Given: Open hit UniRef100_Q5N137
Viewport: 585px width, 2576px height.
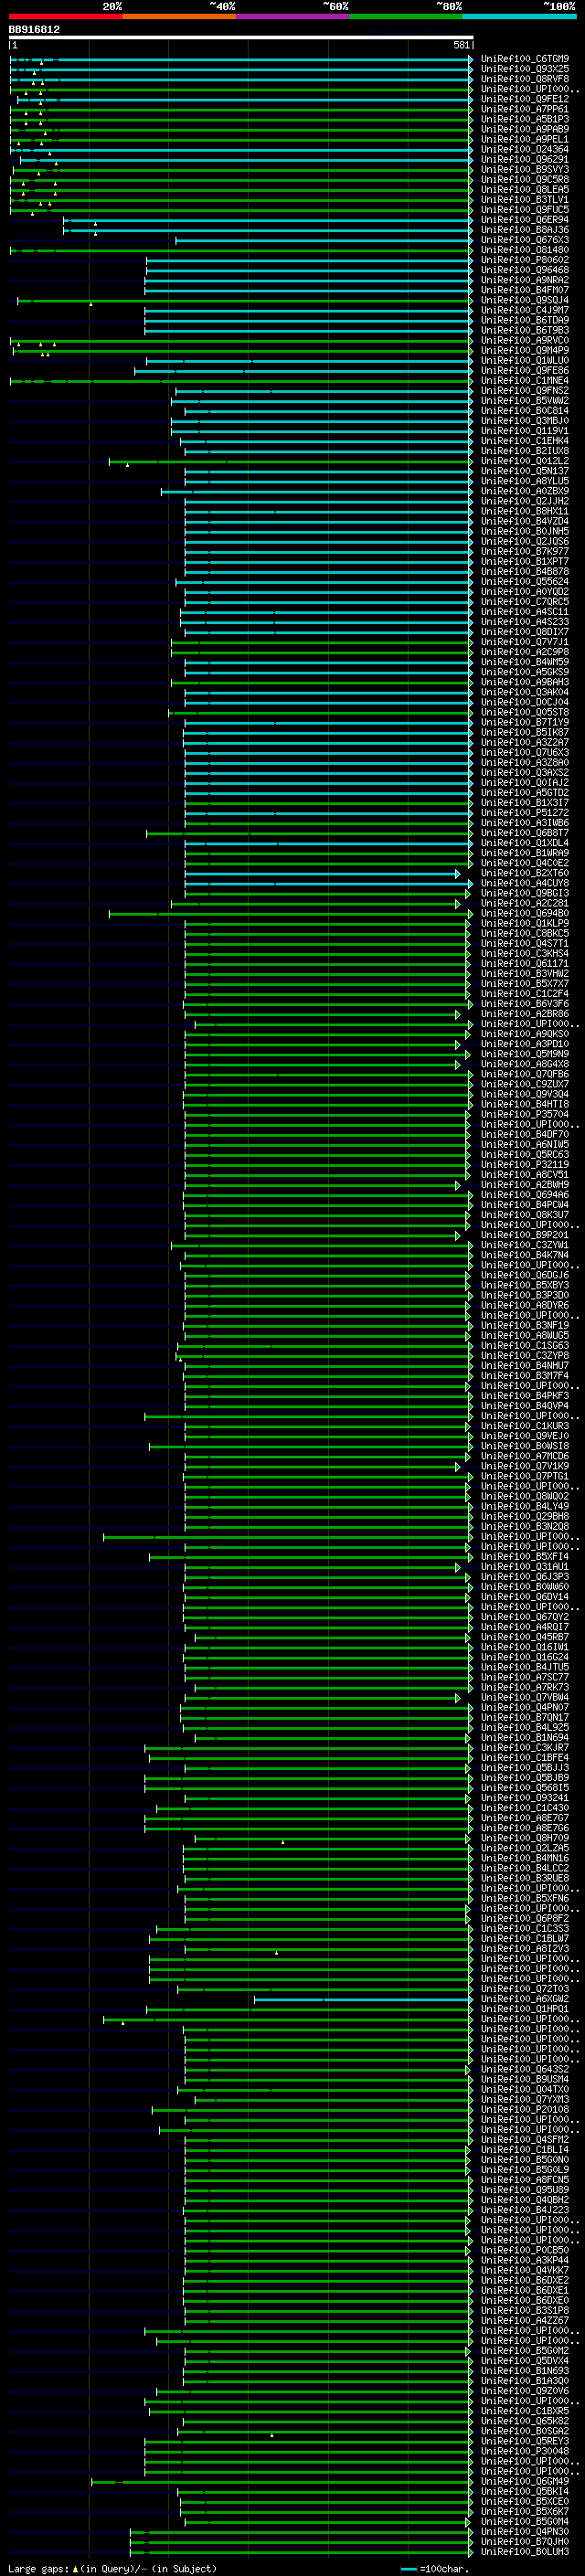Looking at the screenshot, I should tap(525, 471).
